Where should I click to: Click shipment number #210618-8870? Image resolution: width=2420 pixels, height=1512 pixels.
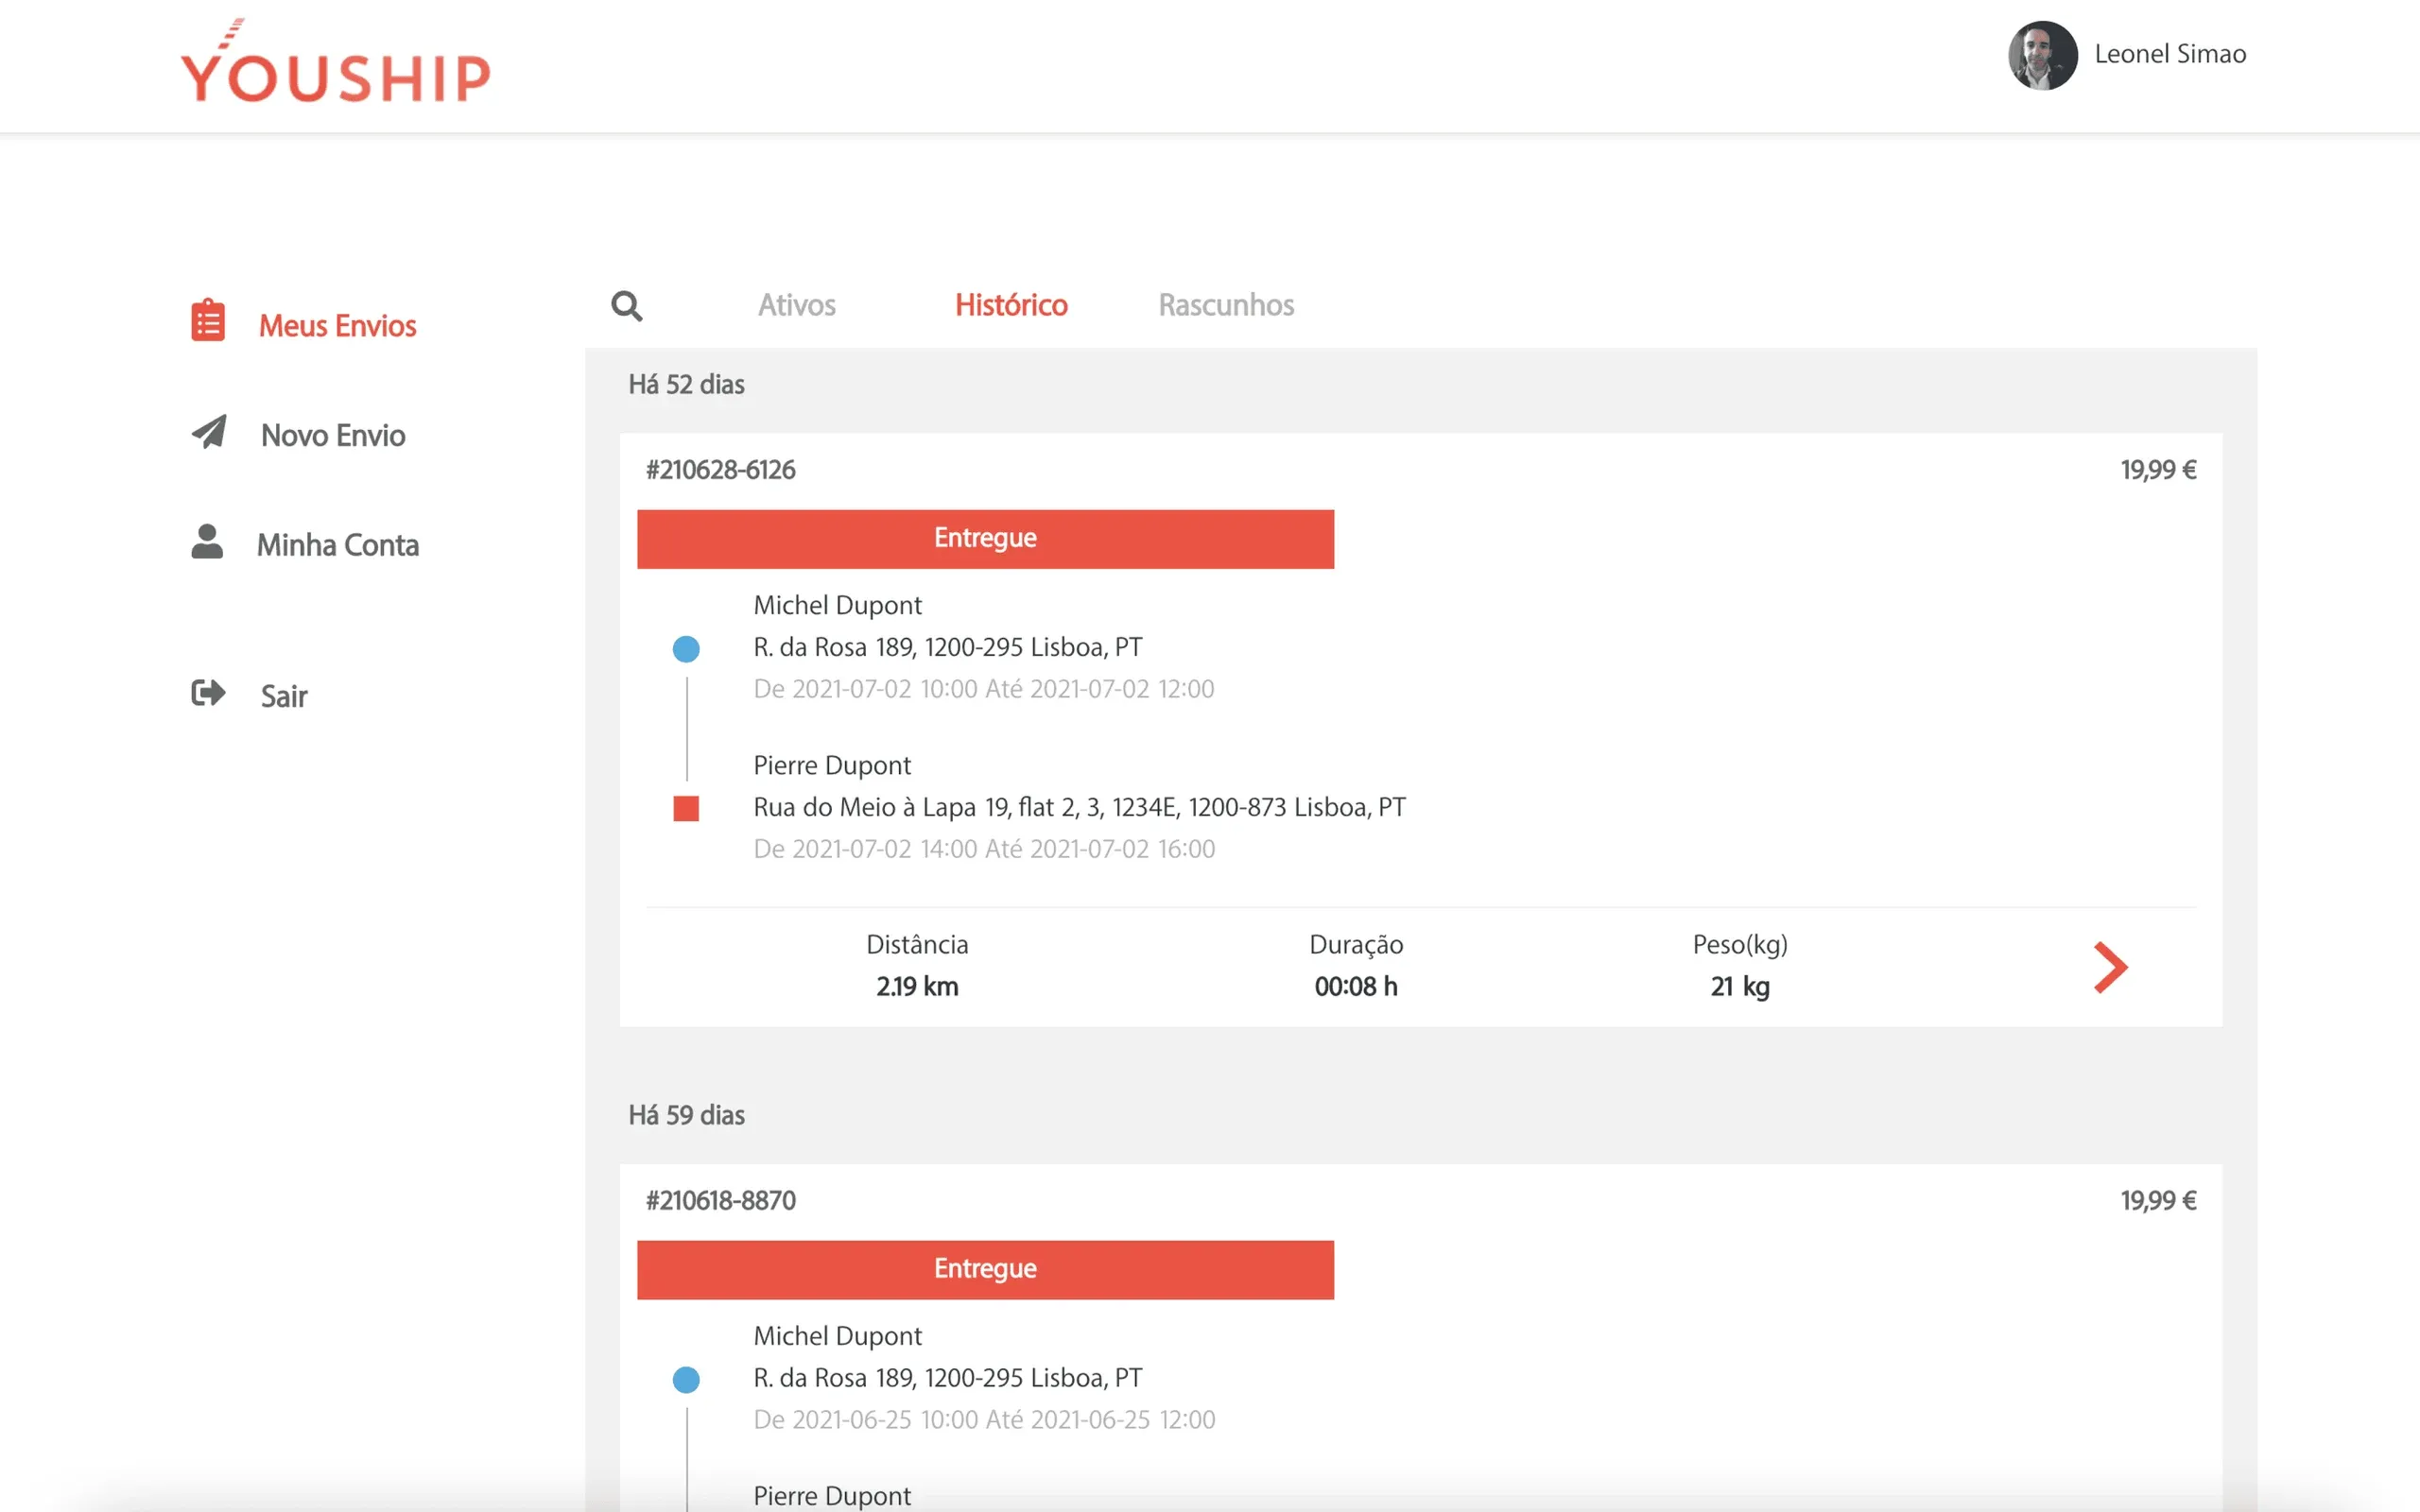tap(721, 1201)
